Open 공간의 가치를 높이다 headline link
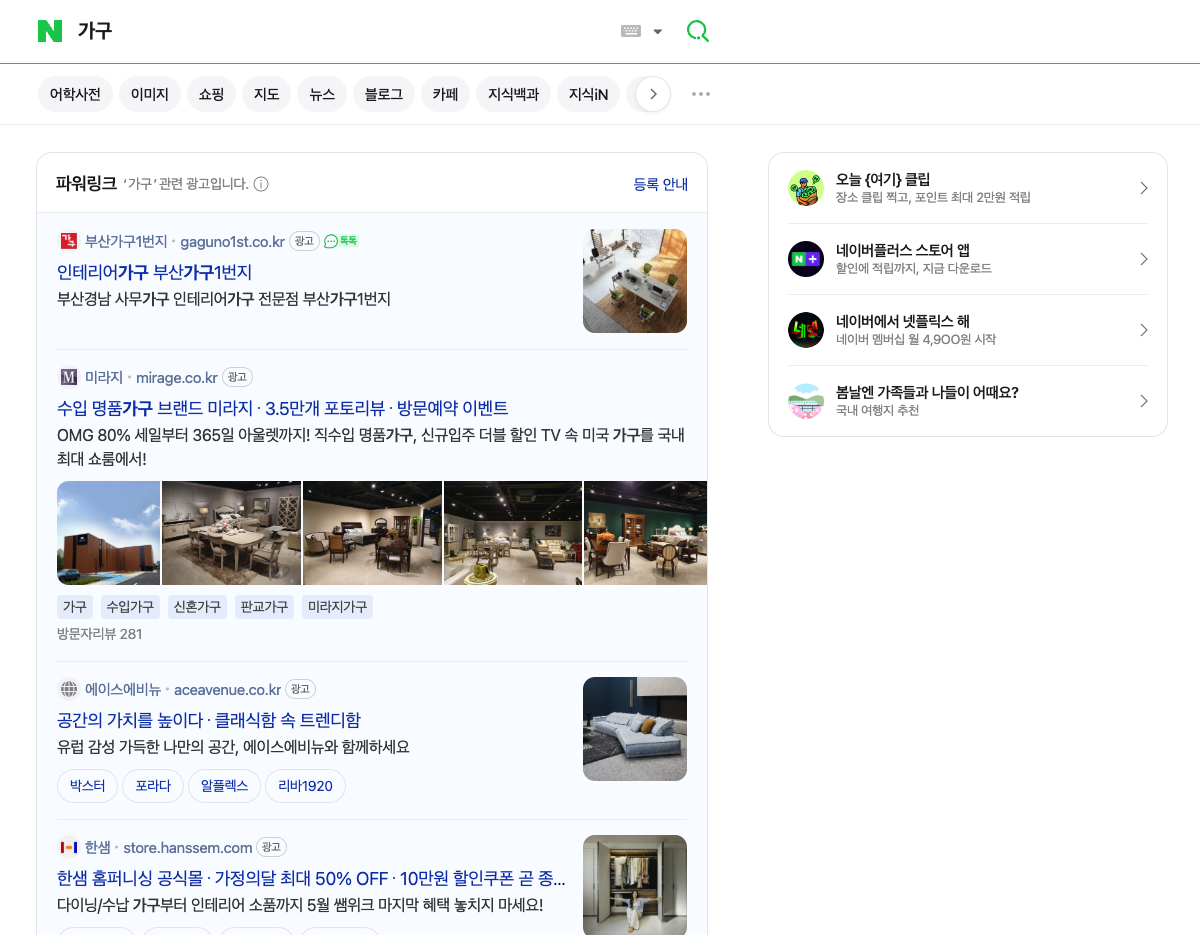Image resolution: width=1200 pixels, height=935 pixels. pyautogui.click(x=129, y=720)
